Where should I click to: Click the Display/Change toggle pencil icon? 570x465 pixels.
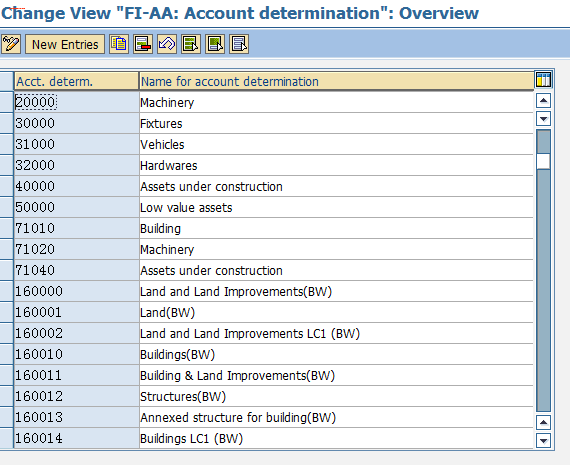pyautogui.click(x=11, y=44)
